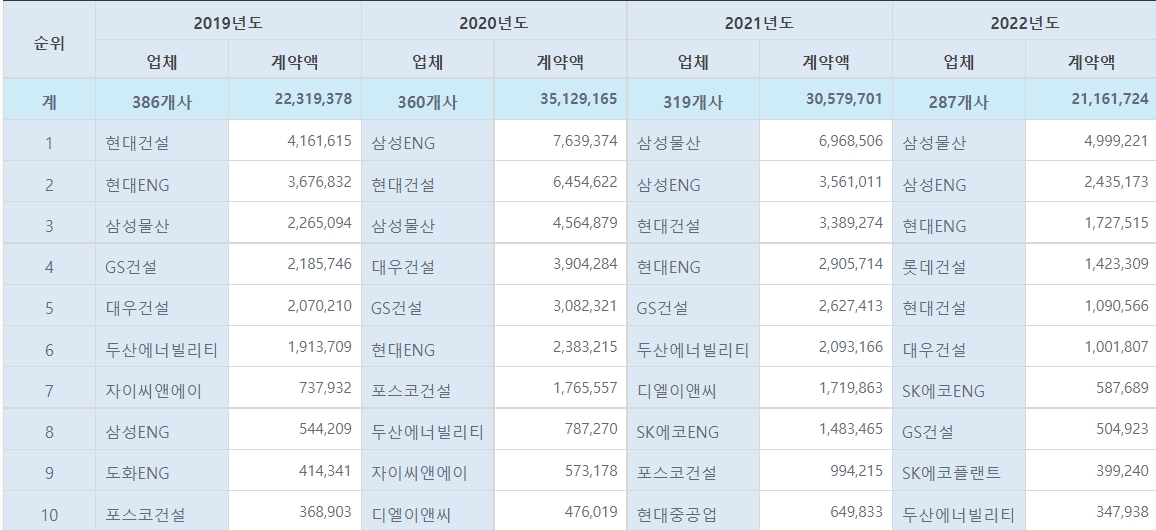Select the 399,240 amount
This screenshot has height=530, width=1156.
(1091, 470)
